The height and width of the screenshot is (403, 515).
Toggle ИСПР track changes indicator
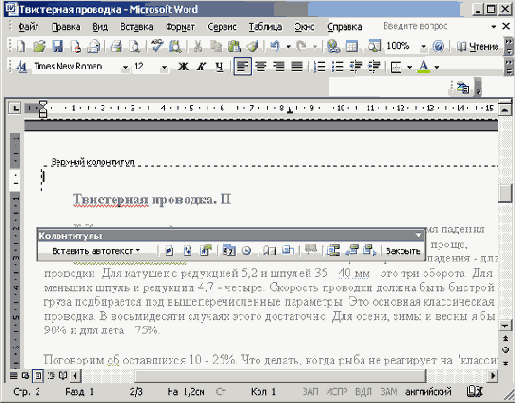336,391
